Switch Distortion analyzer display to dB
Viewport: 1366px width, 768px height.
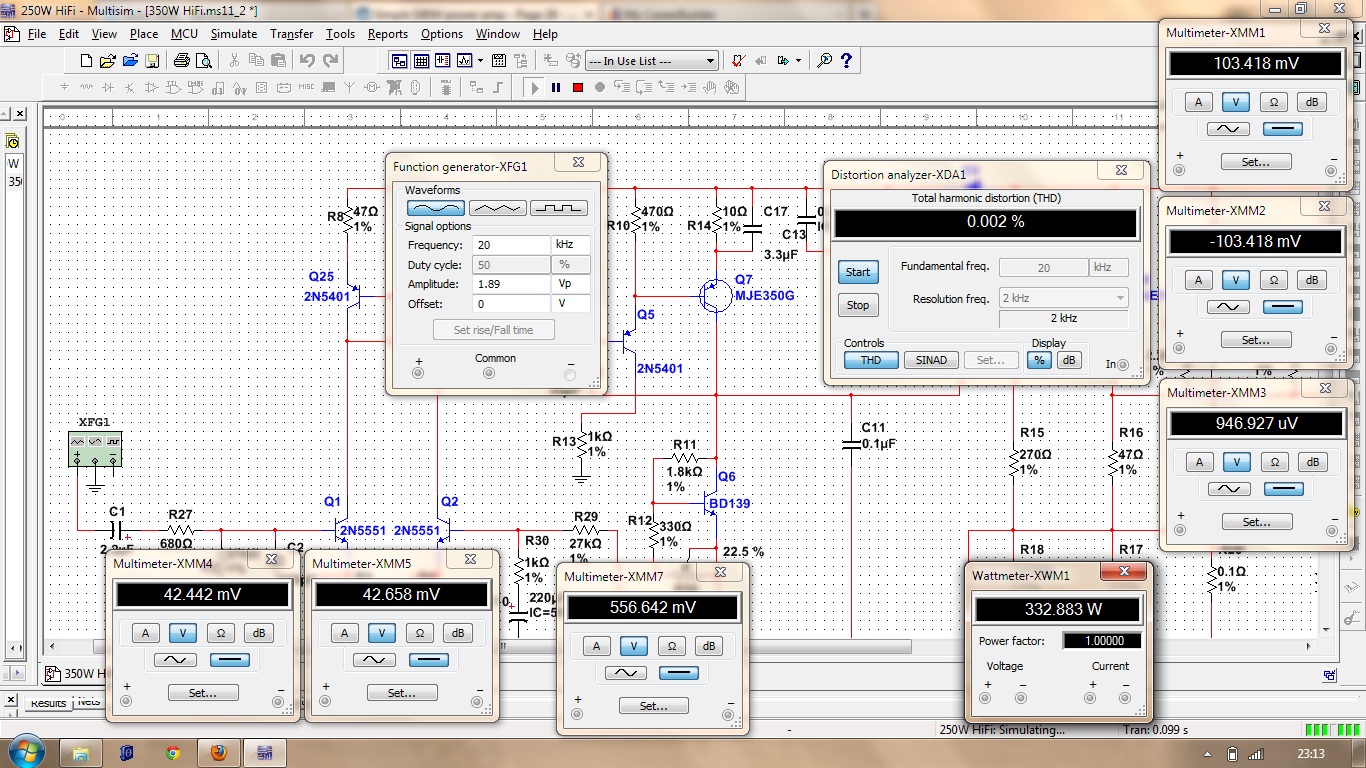(x=1070, y=360)
